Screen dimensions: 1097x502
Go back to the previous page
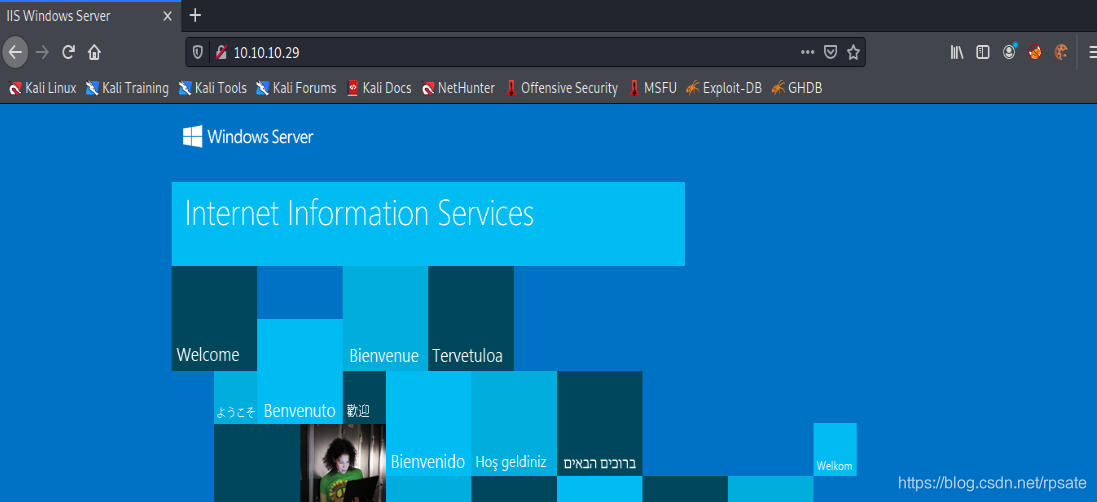coord(15,52)
